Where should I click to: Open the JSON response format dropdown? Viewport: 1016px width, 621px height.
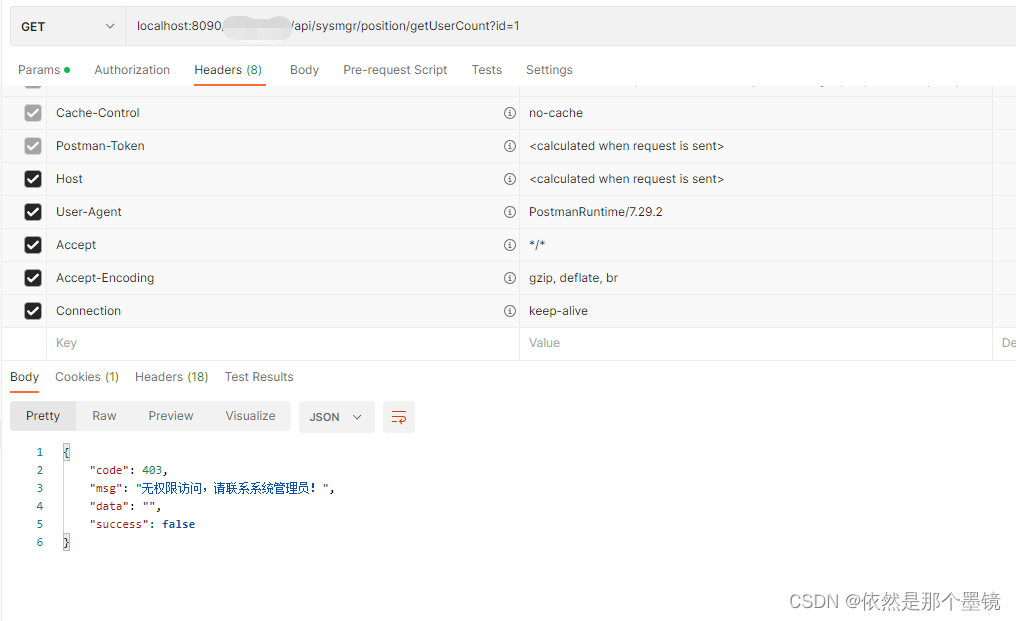336,416
